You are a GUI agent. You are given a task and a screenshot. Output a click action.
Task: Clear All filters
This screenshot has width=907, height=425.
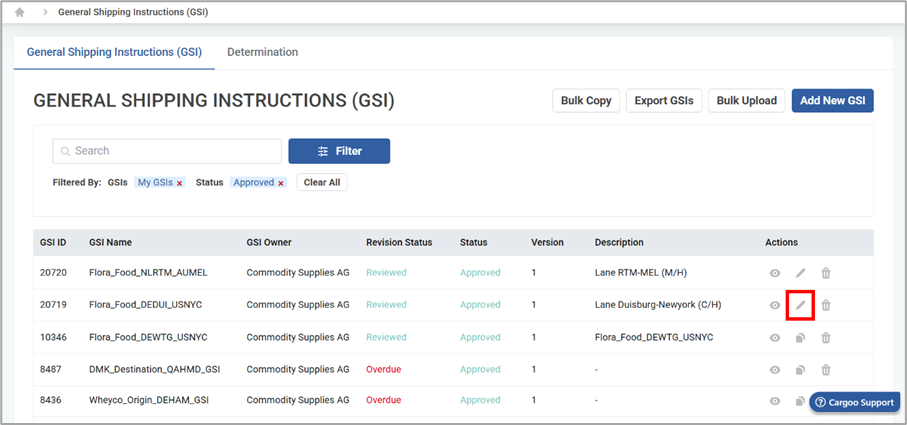pos(322,182)
